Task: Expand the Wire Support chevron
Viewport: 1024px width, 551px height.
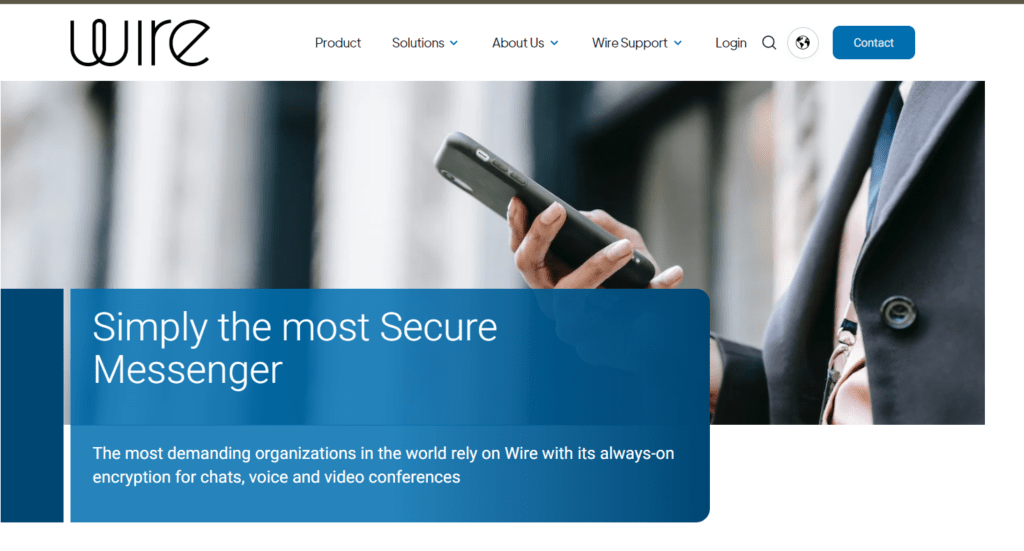Action: click(x=678, y=43)
